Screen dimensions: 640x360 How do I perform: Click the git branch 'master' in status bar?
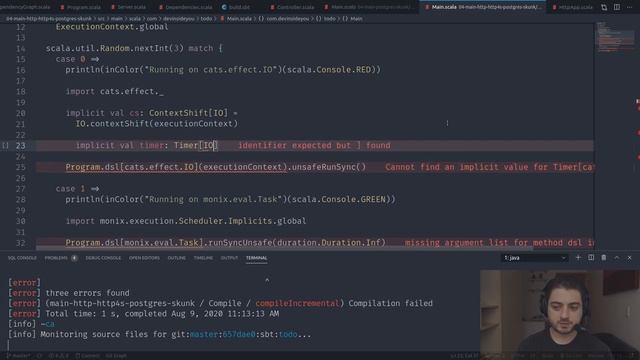(19, 356)
